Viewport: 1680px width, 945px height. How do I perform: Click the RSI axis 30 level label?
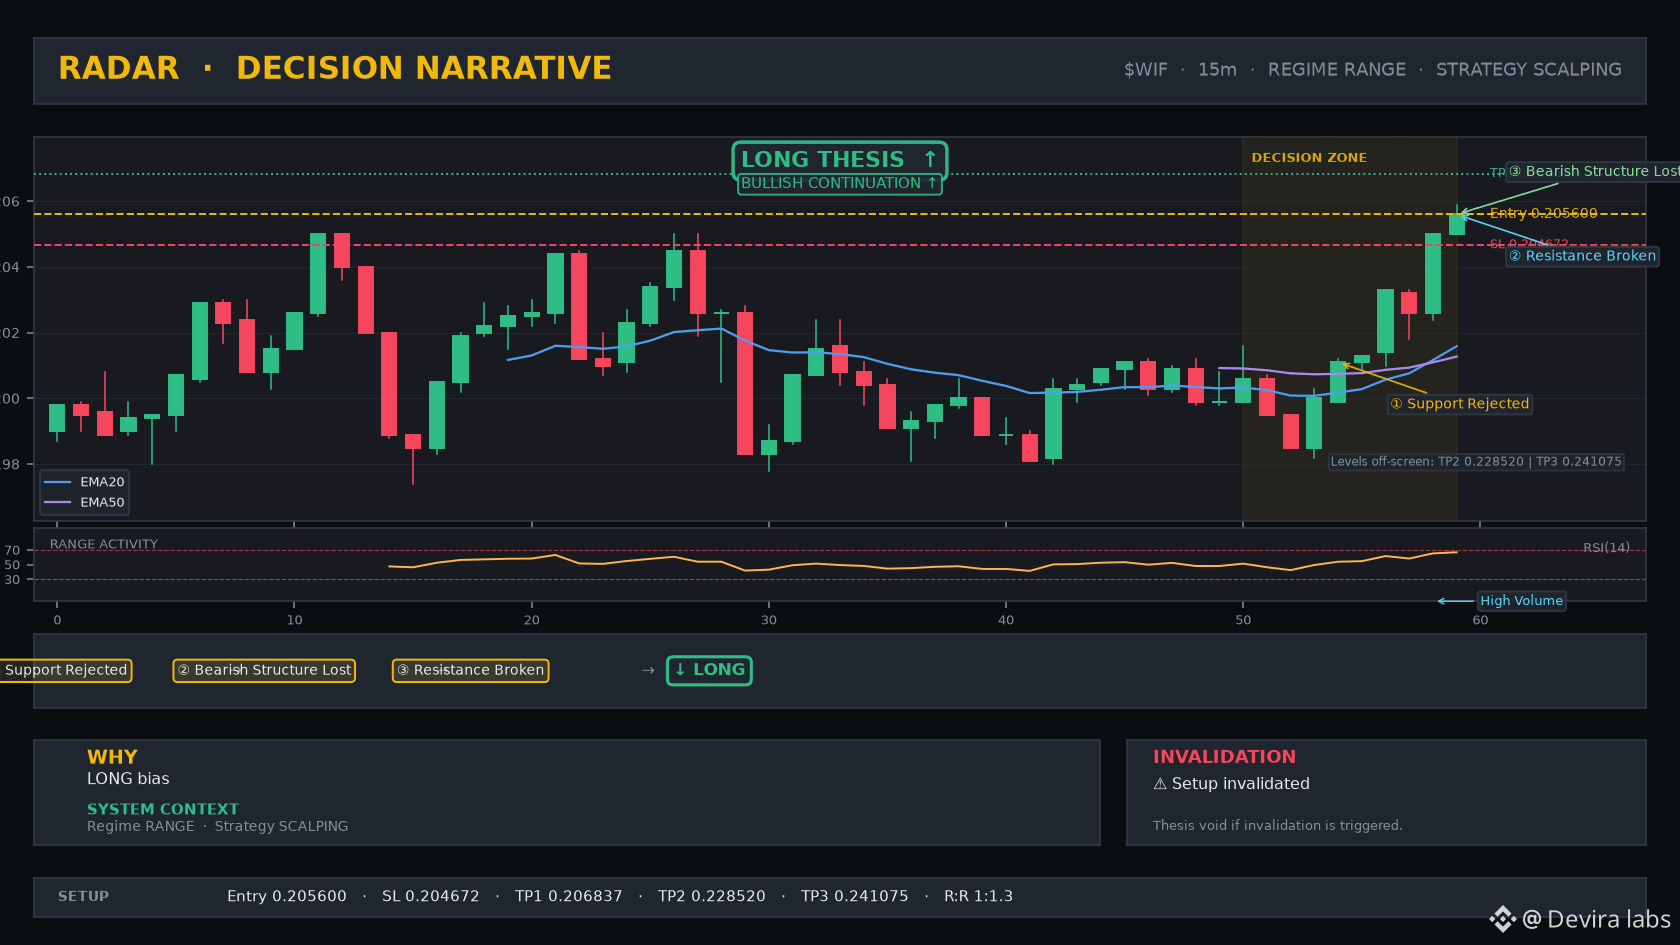click(12, 579)
